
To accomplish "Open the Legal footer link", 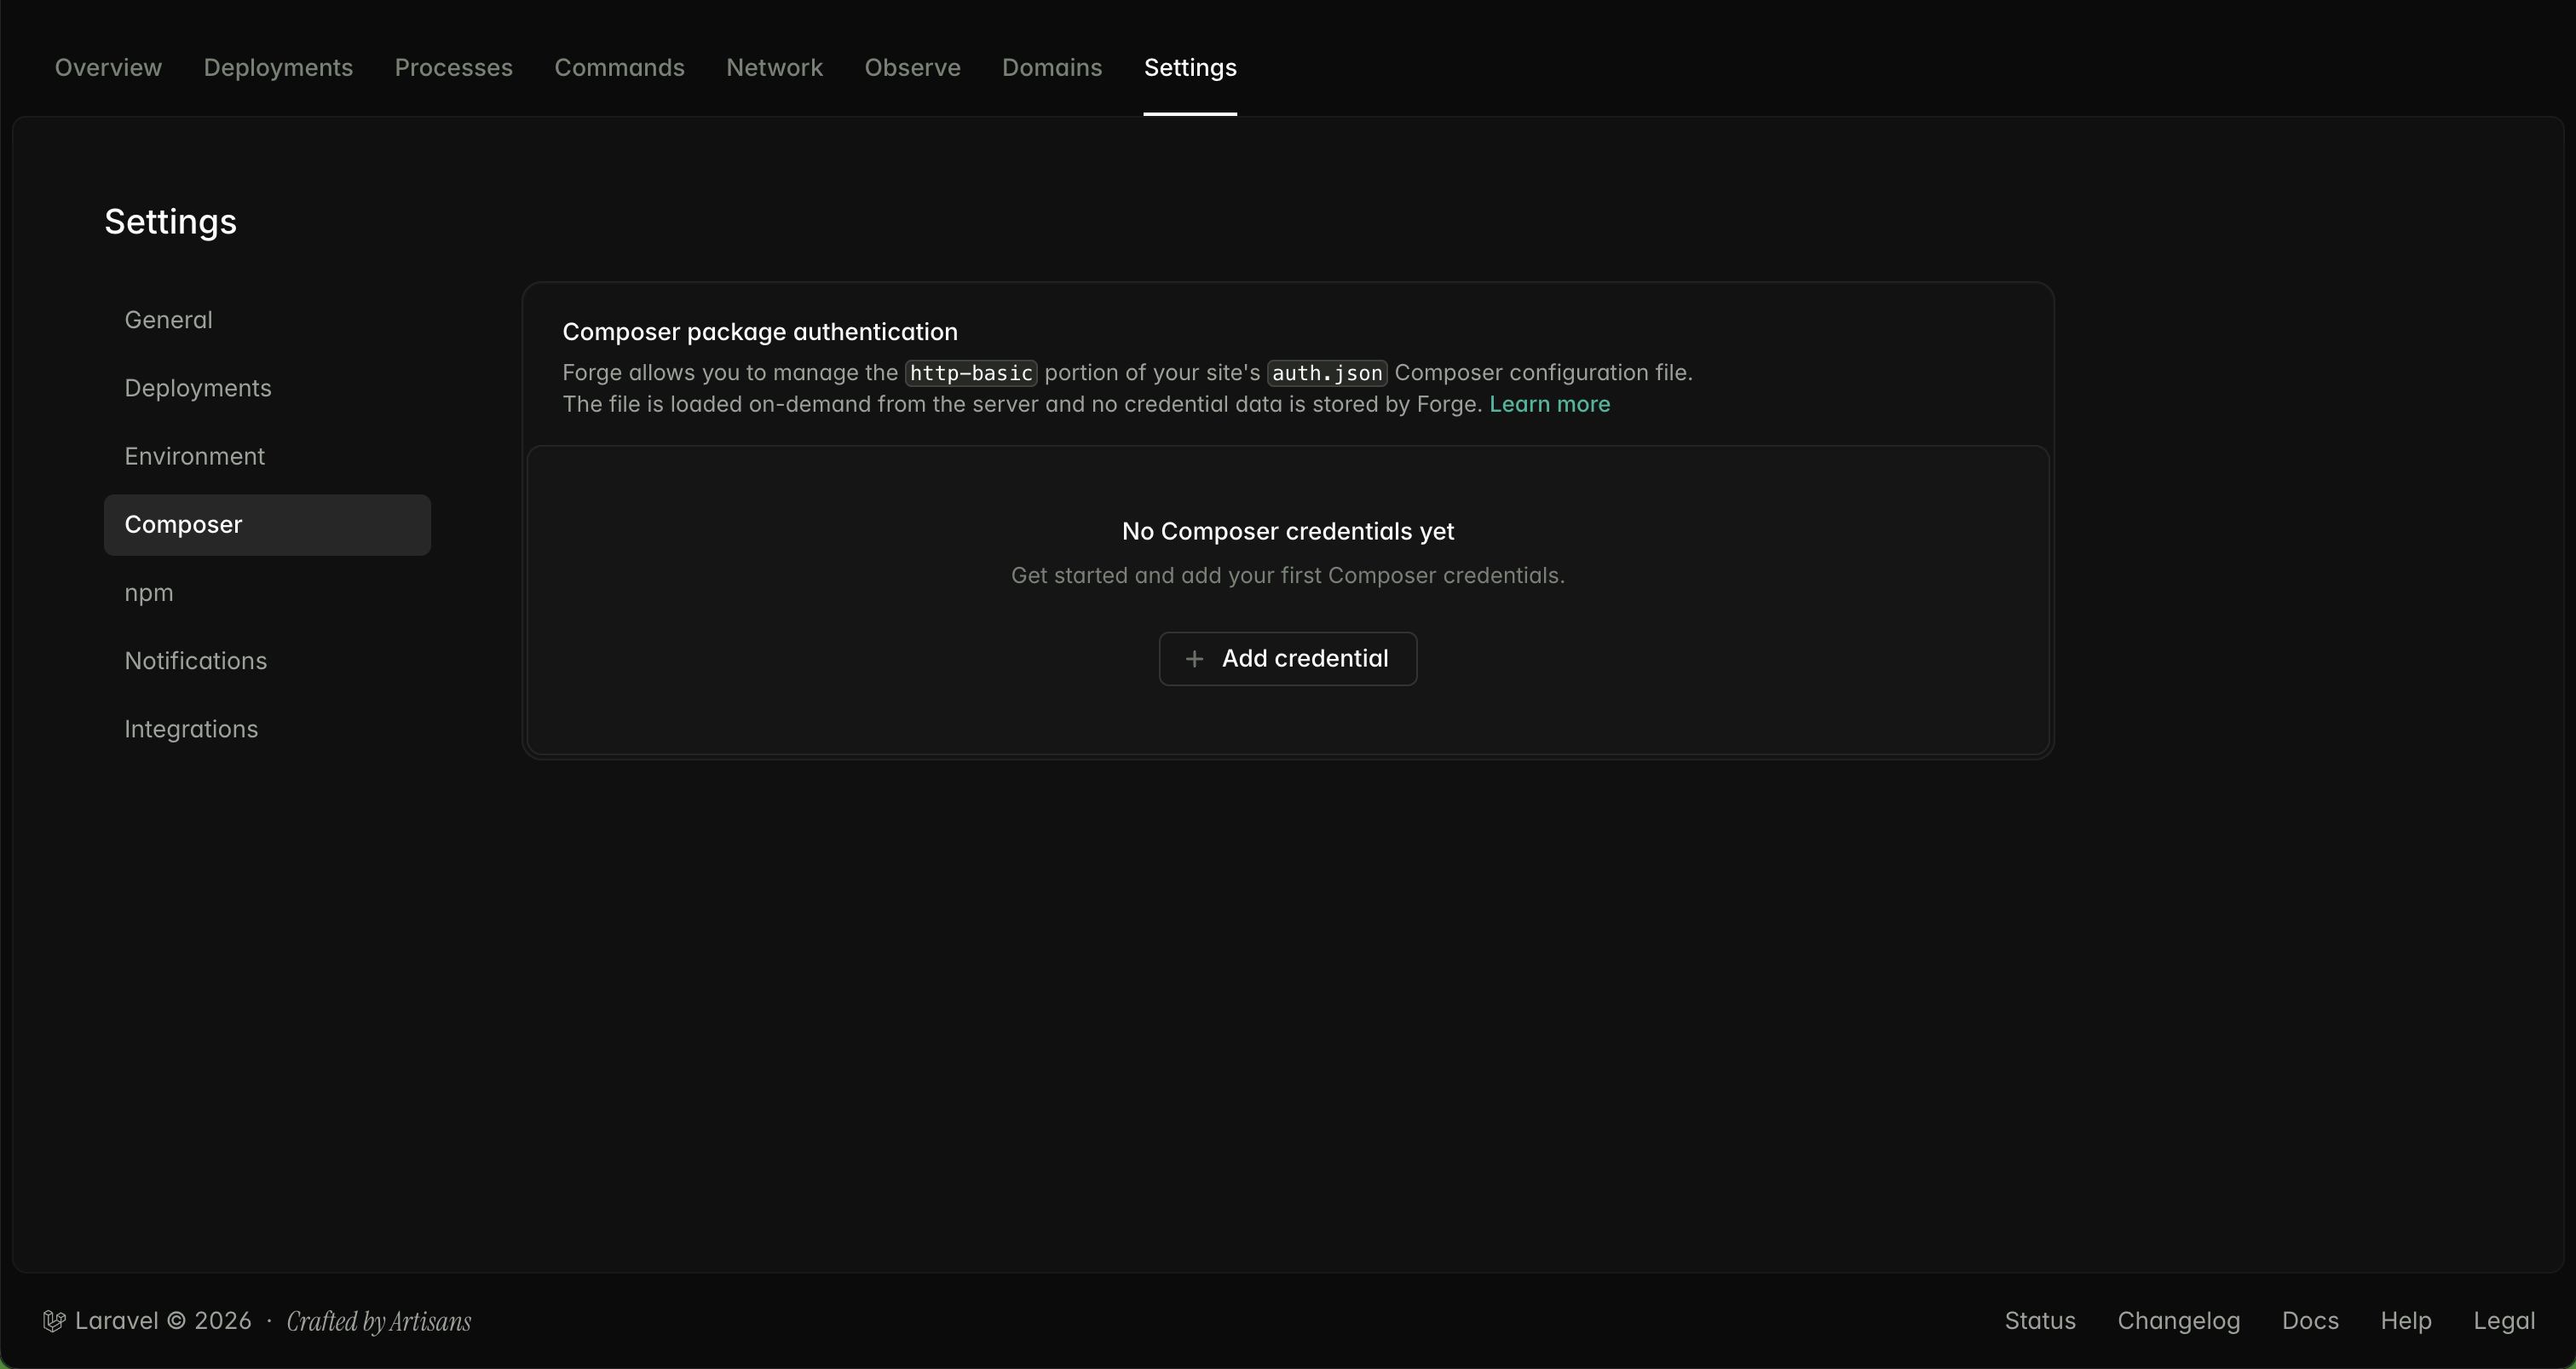I will 2504,1321.
